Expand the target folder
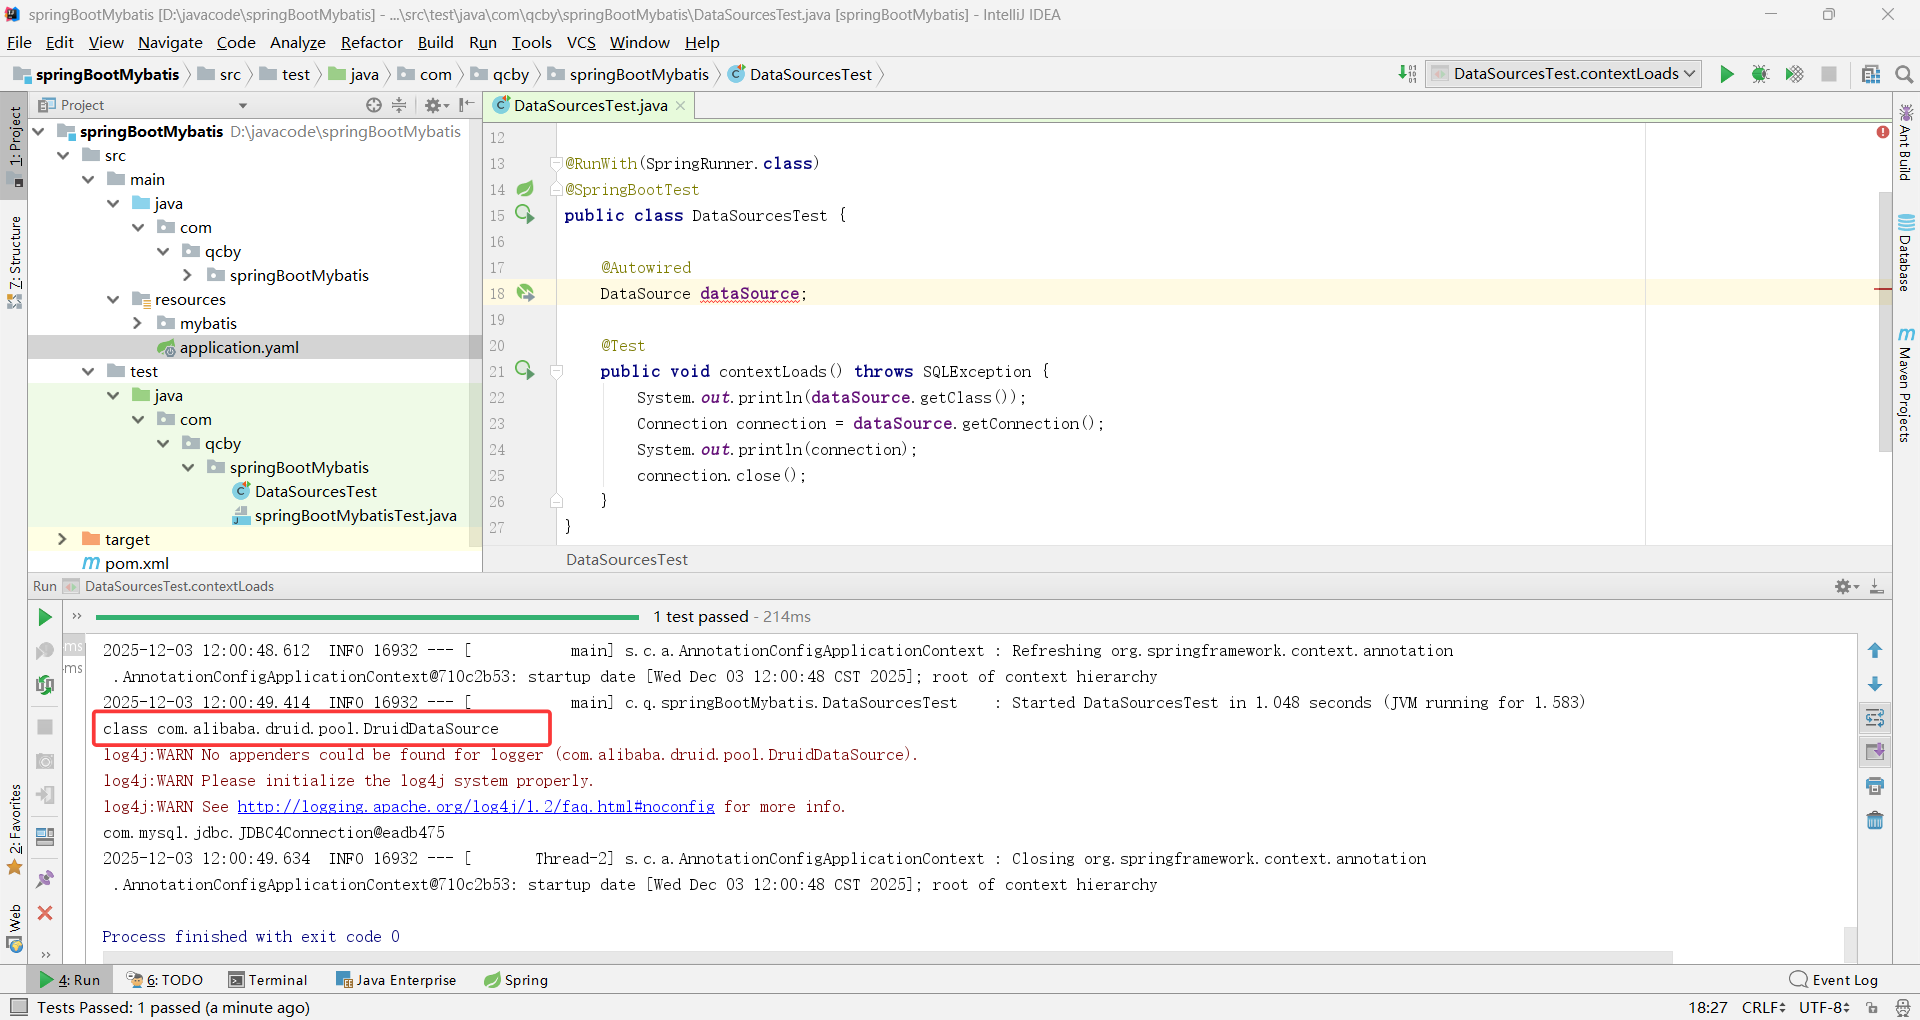 click(x=62, y=539)
